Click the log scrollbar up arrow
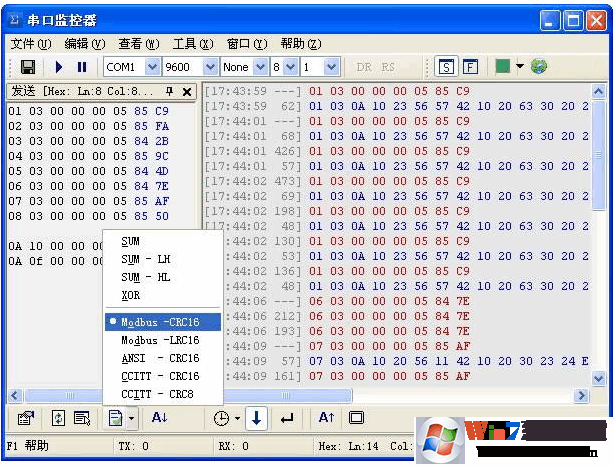Screen dimensions: 614x466 pos(598,92)
